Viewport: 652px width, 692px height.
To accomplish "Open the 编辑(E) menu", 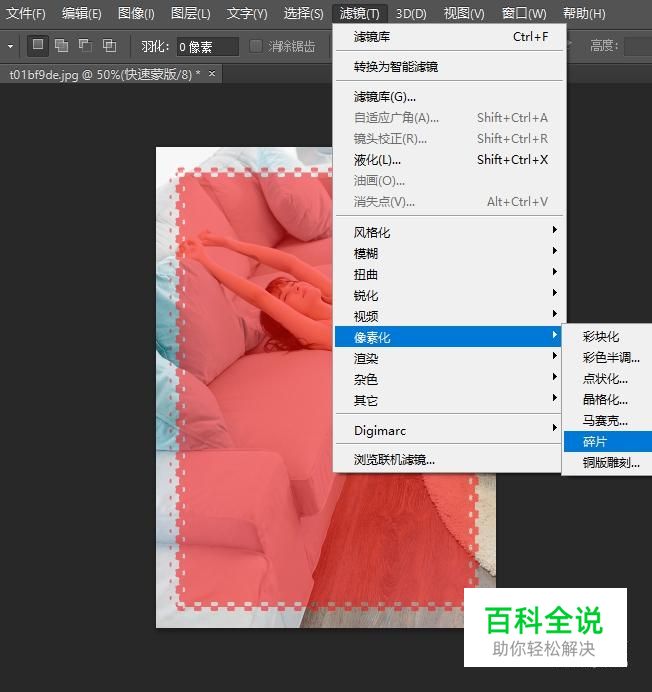I will point(82,14).
